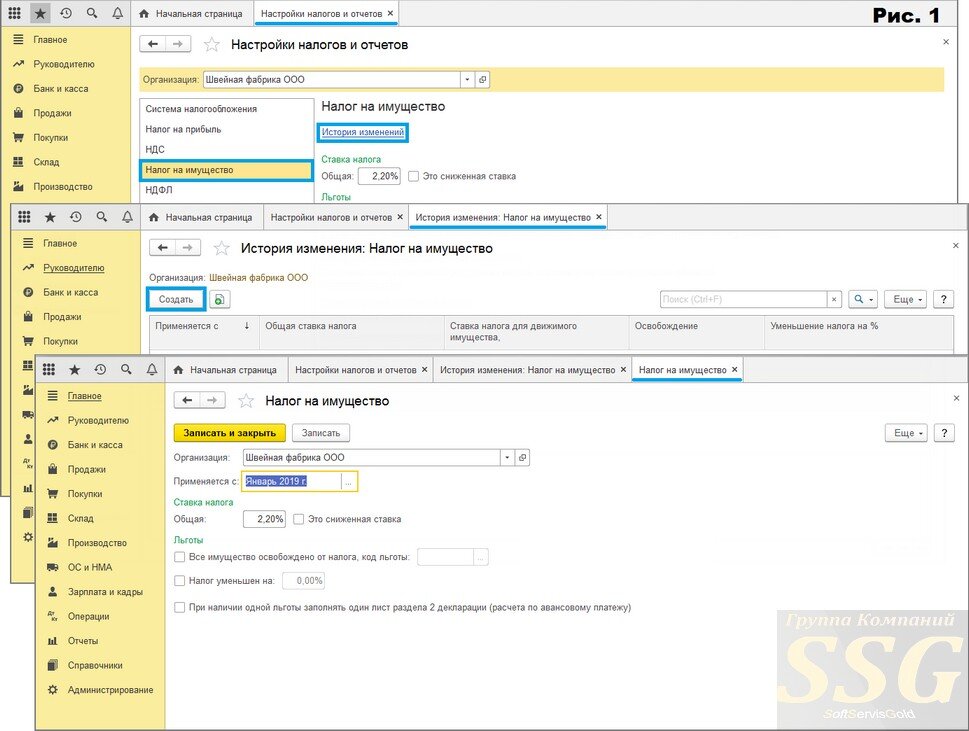Image resolution: width=969 pixels, height=731 pixels.
Task: Expand Организация dropdown in front form
Action: click(x=507, y=458)
